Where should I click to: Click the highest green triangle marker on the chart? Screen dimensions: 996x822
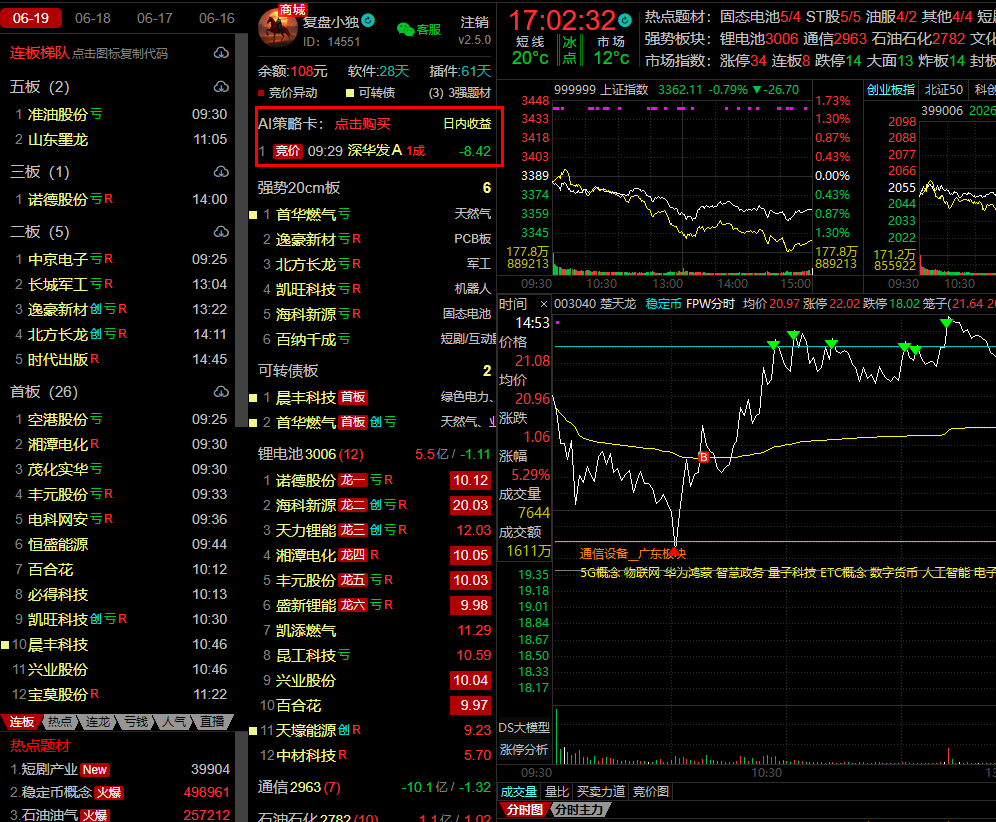coord(946,323)
